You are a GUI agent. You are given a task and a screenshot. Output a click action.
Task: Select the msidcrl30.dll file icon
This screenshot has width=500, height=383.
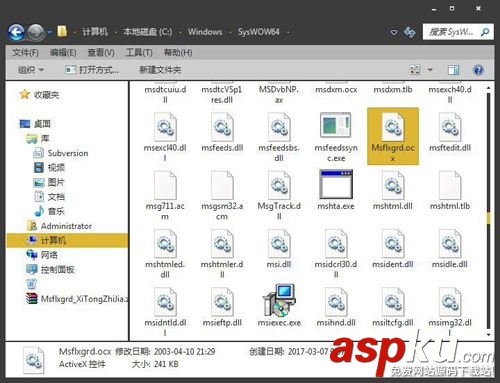[x=336, y=244]
